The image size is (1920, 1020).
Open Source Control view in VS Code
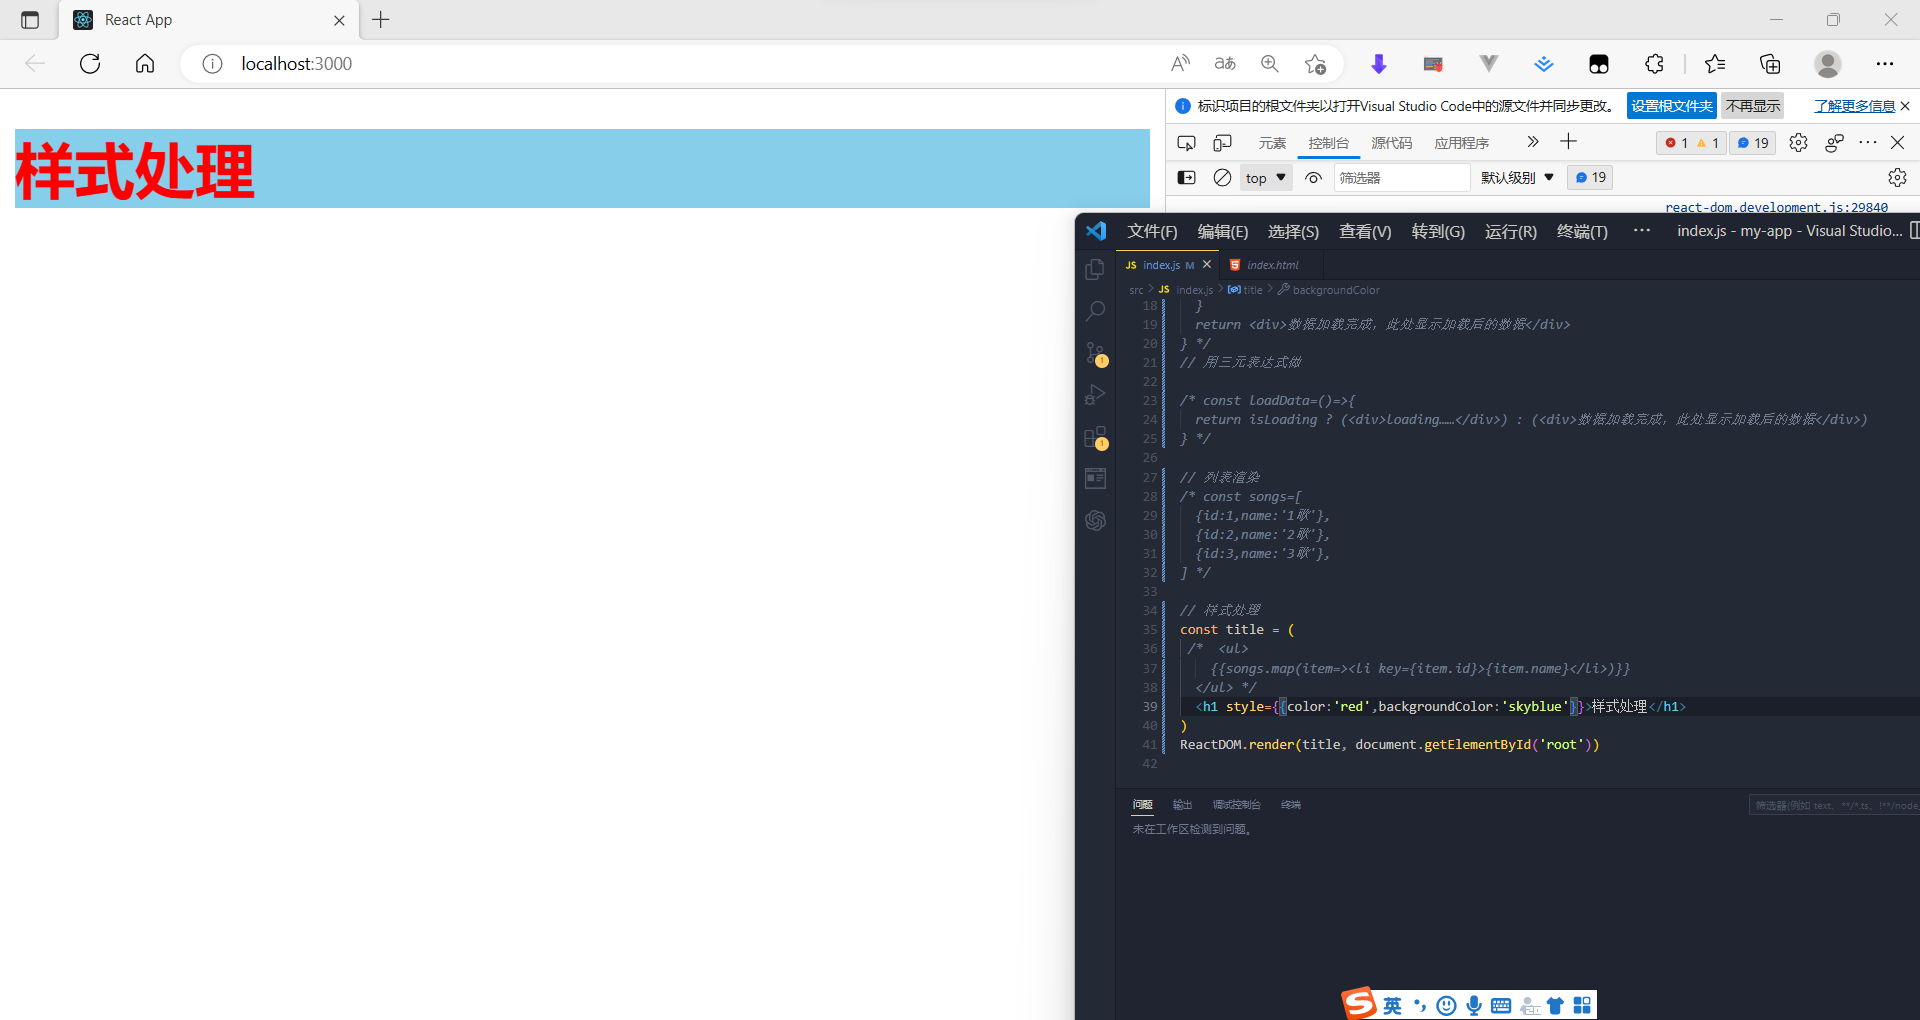click(1096, 354)
